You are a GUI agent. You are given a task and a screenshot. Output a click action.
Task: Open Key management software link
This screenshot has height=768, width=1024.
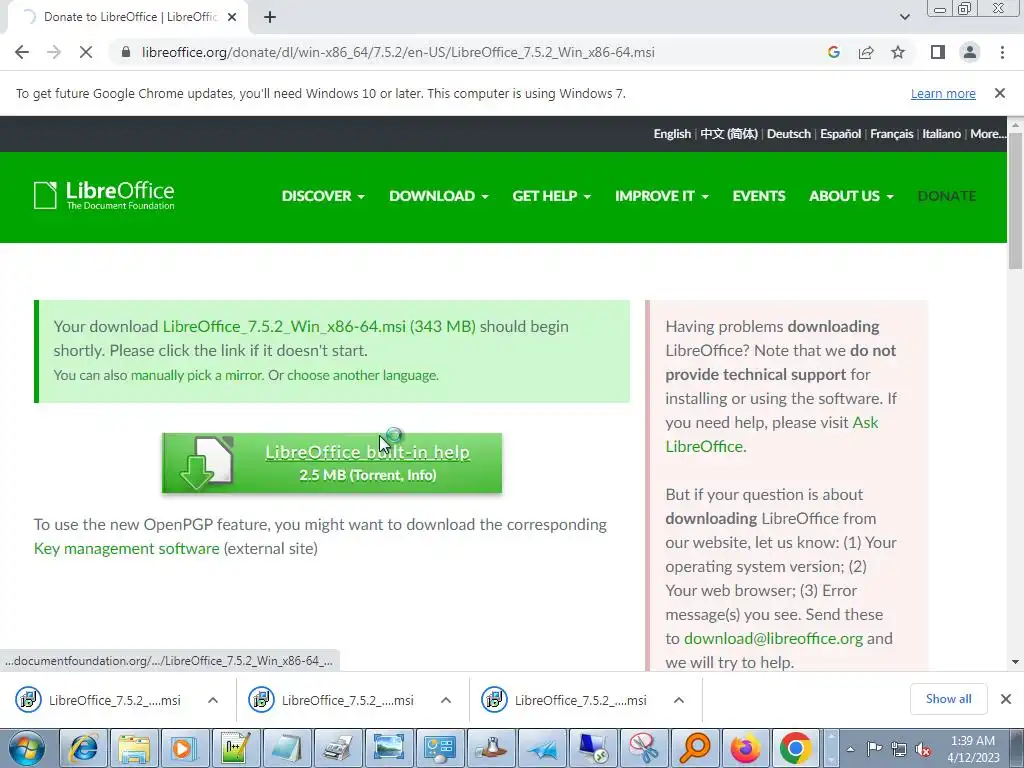(x=127, y=549)
